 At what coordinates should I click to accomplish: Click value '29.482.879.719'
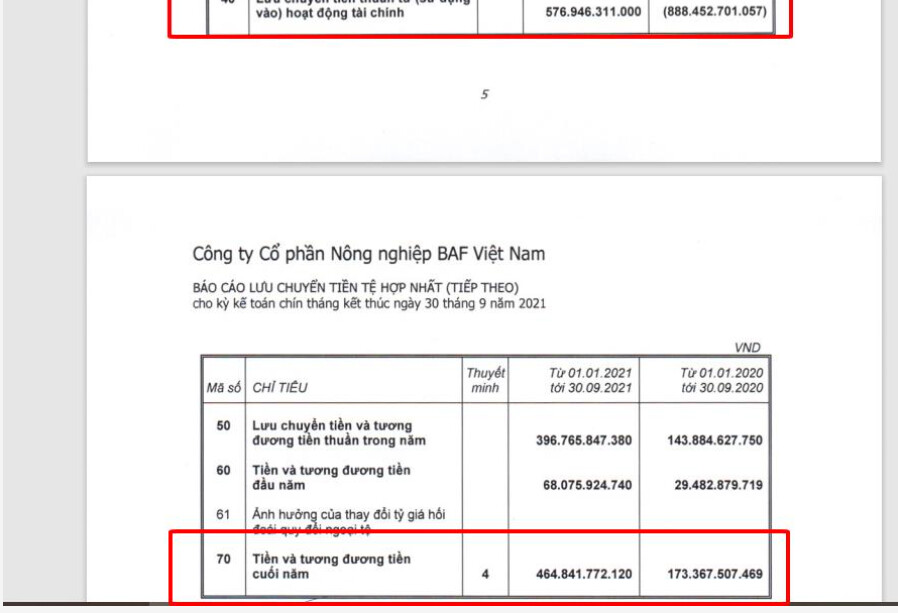click(x=718, y=485)
